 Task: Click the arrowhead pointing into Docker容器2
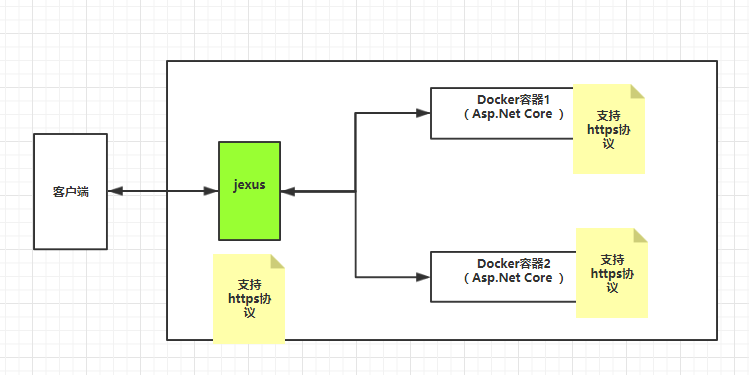423,277
